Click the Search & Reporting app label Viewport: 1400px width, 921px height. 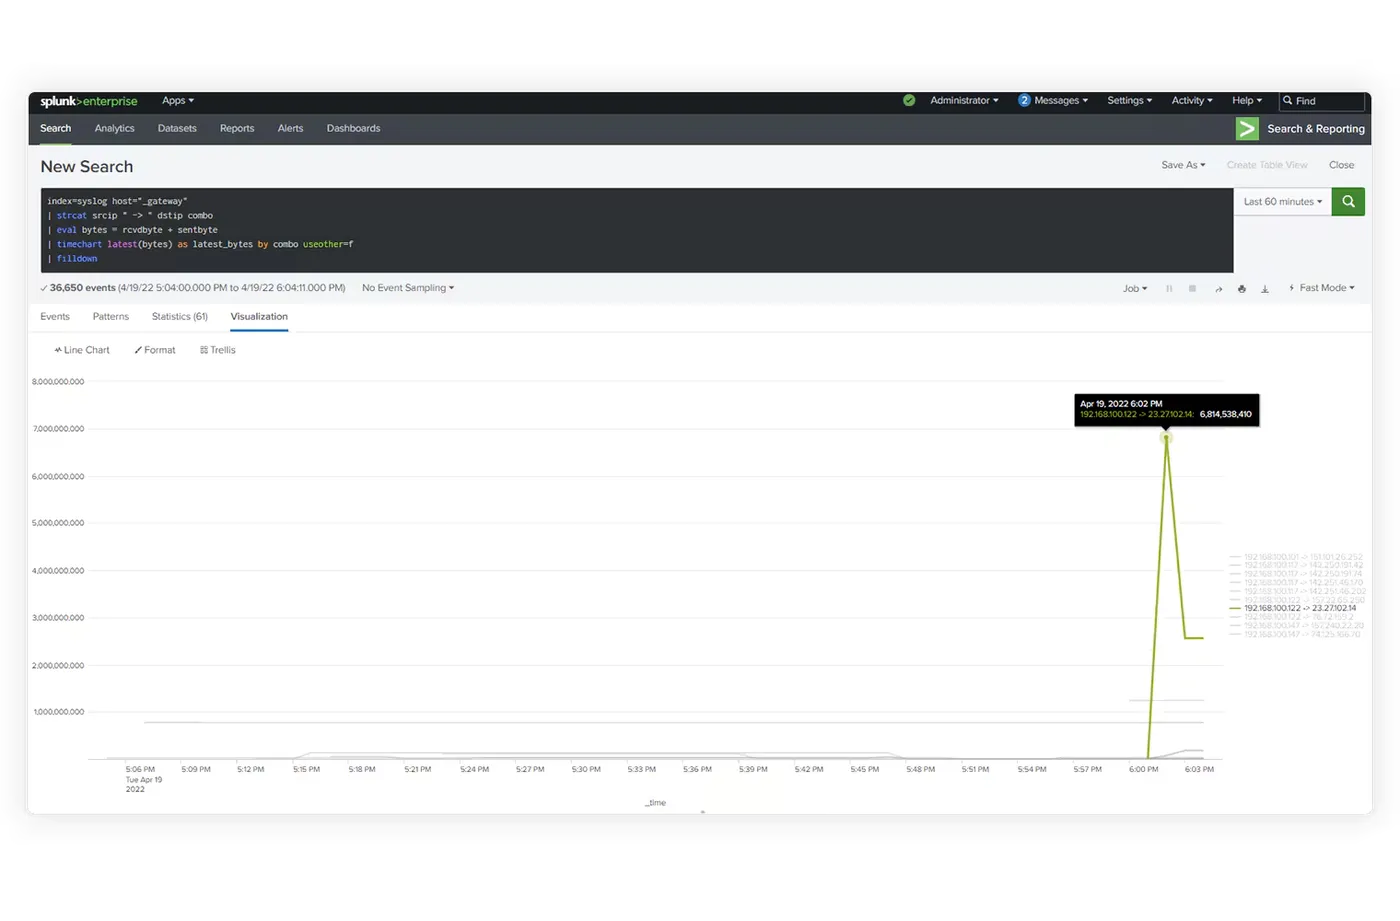pyautogui.click(x=1316, y=129)
